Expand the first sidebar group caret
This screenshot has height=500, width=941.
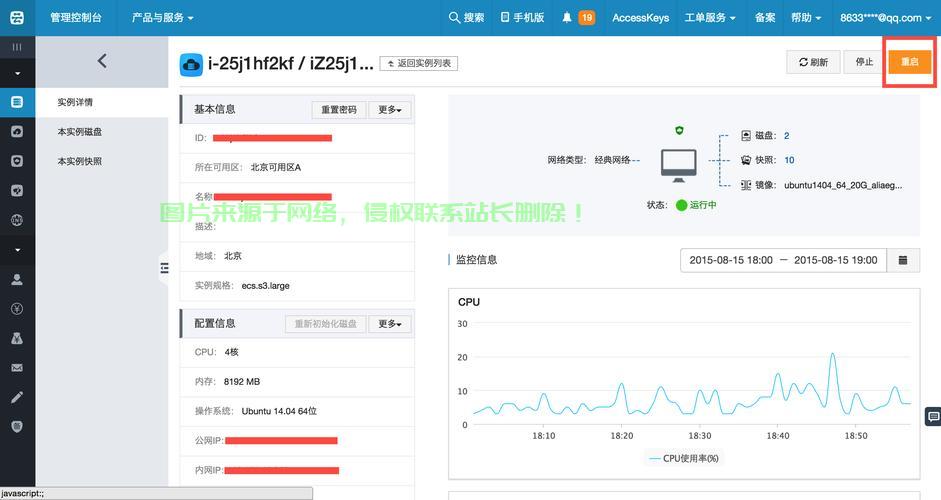point(17,73)
